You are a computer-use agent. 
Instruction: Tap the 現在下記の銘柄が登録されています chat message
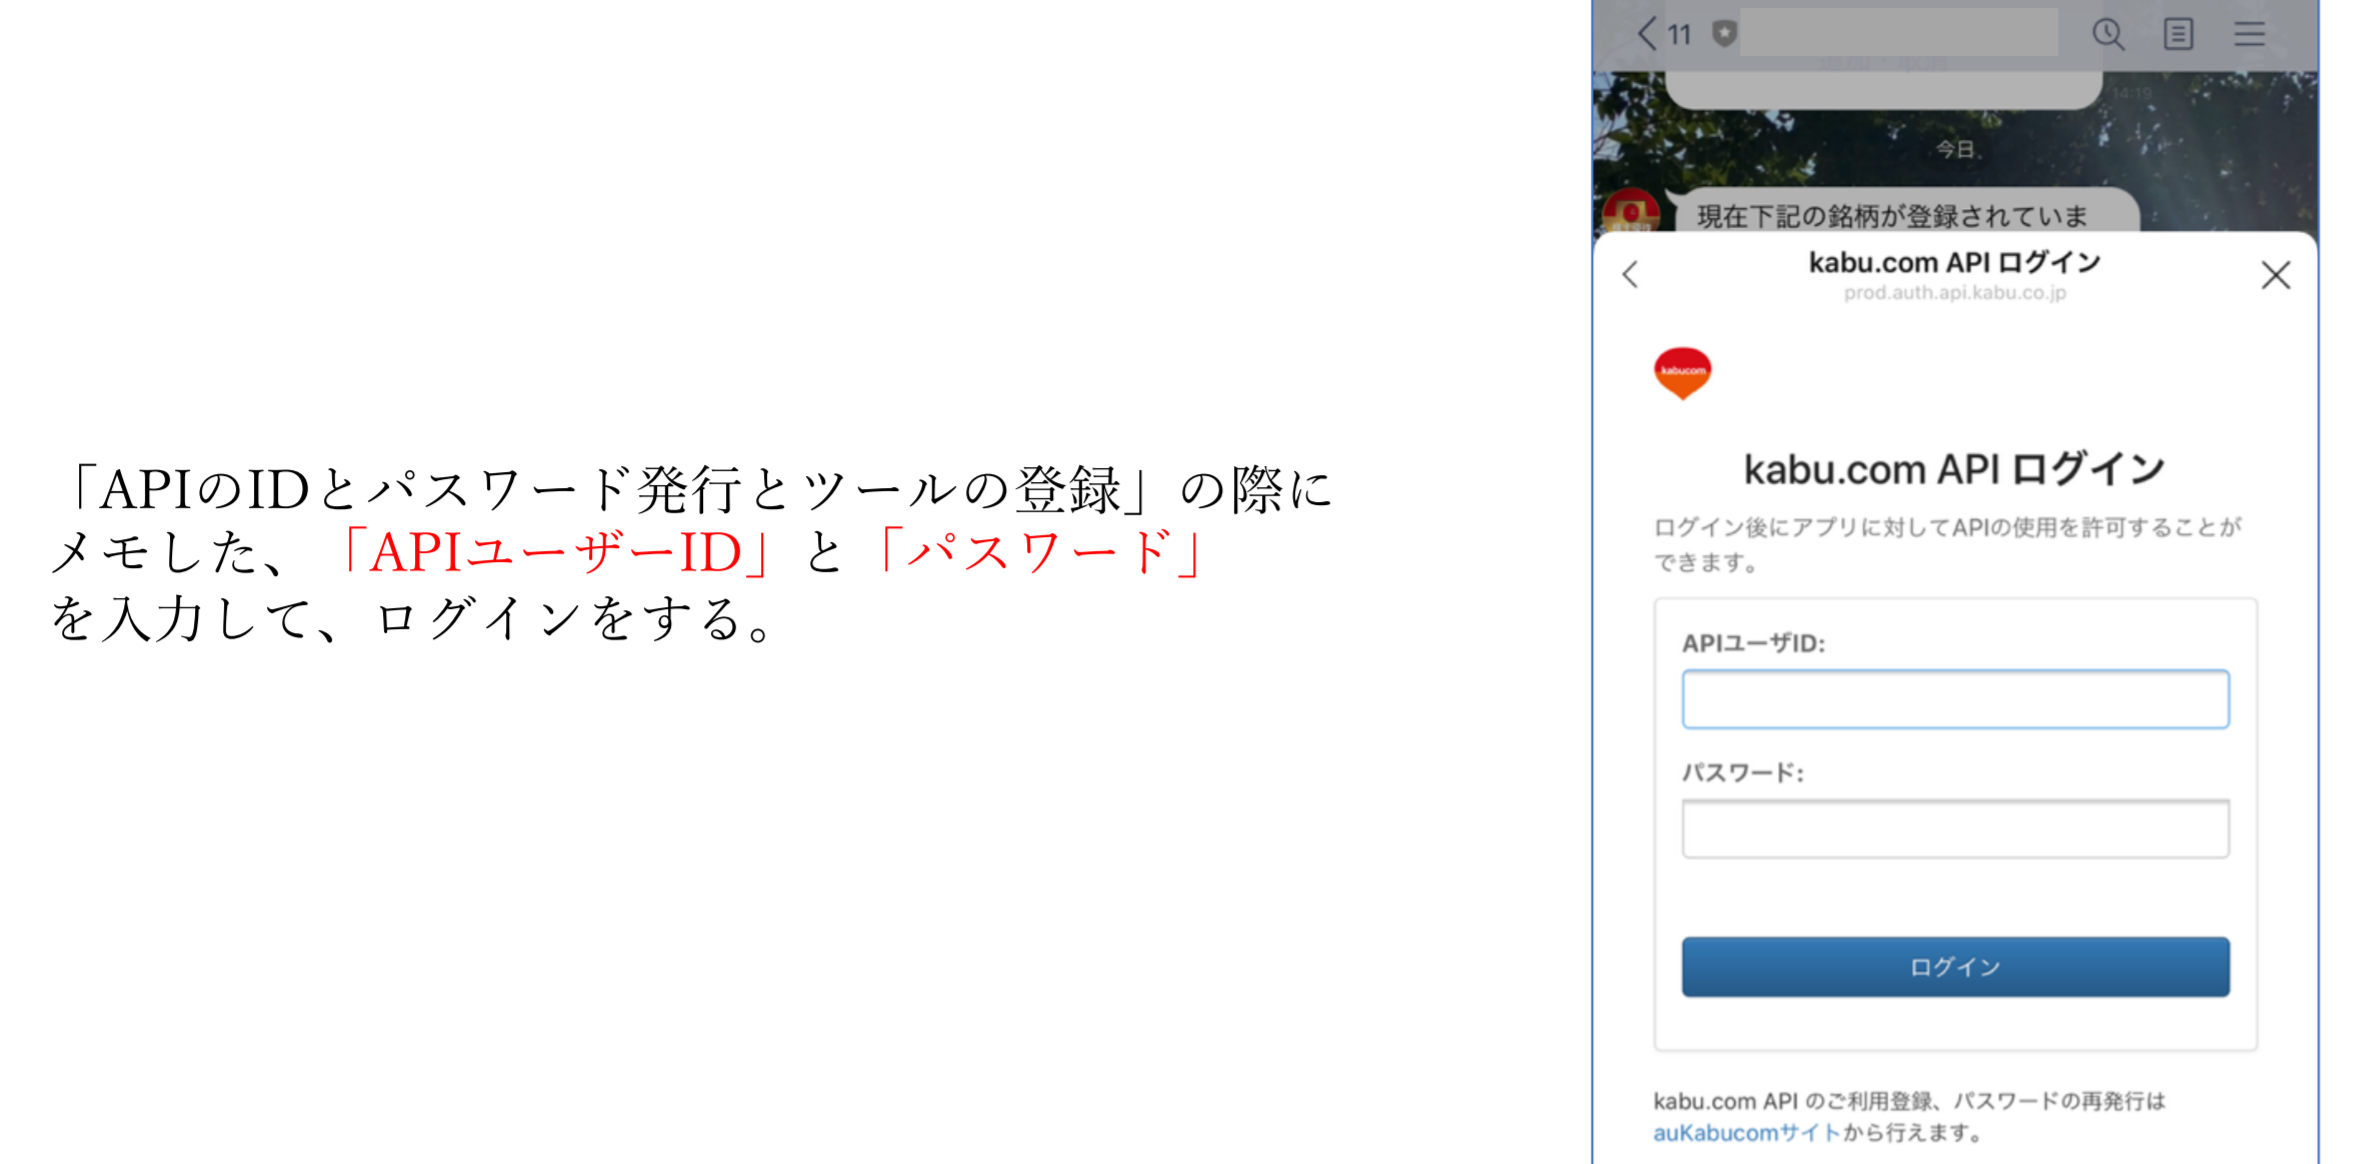tap(1900, 212)
